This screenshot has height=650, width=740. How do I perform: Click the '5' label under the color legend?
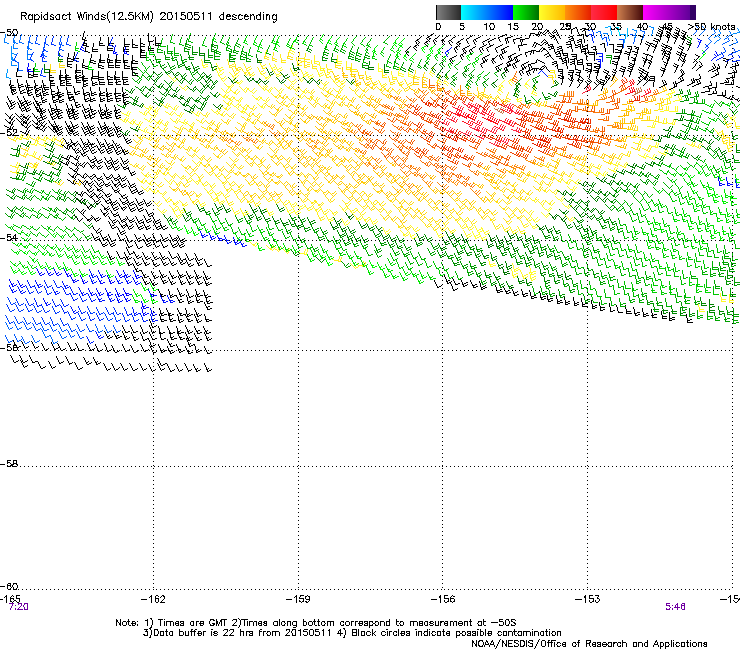coord(462,27)
